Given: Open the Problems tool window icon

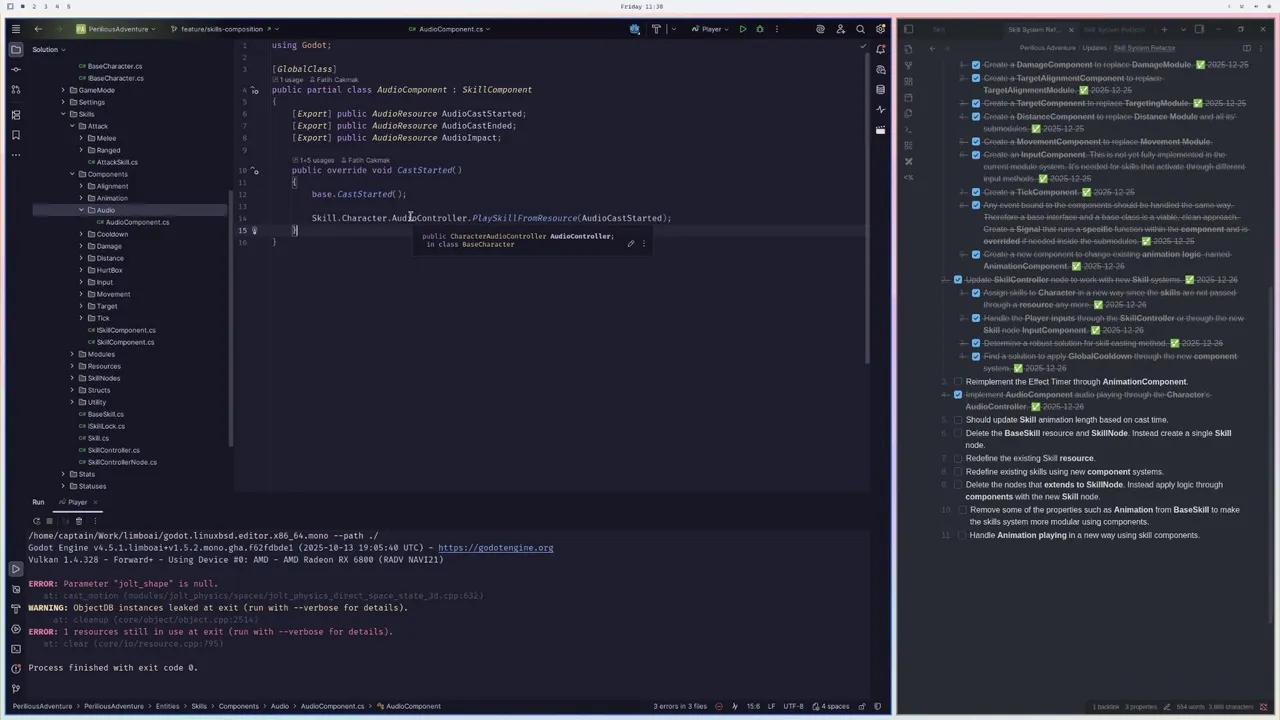Looking at the screenshot, I should (15, 667).
